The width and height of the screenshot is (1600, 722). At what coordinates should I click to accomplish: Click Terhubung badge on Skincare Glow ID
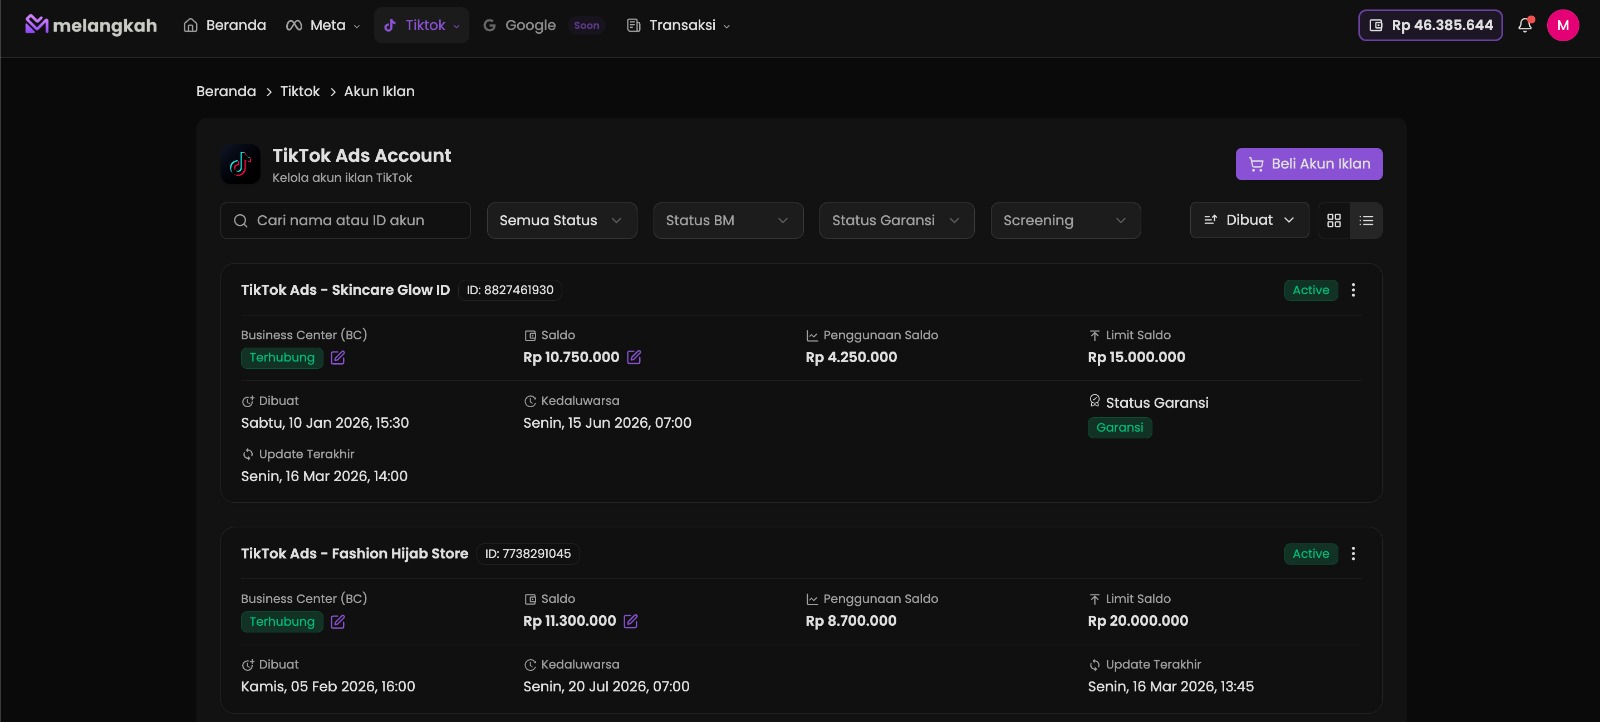[282, 358]
